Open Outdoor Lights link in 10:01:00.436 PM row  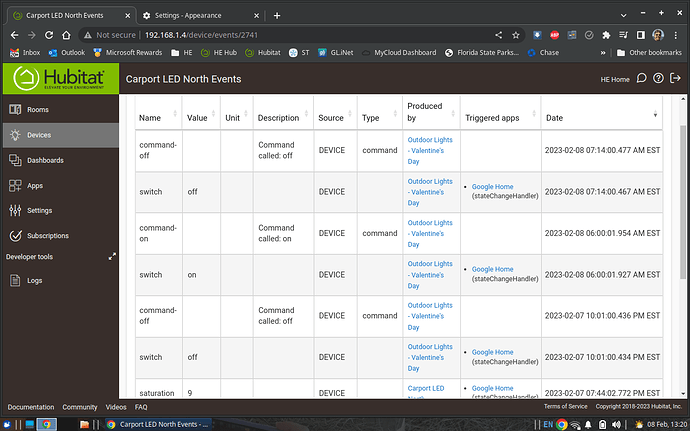[429, 316]
